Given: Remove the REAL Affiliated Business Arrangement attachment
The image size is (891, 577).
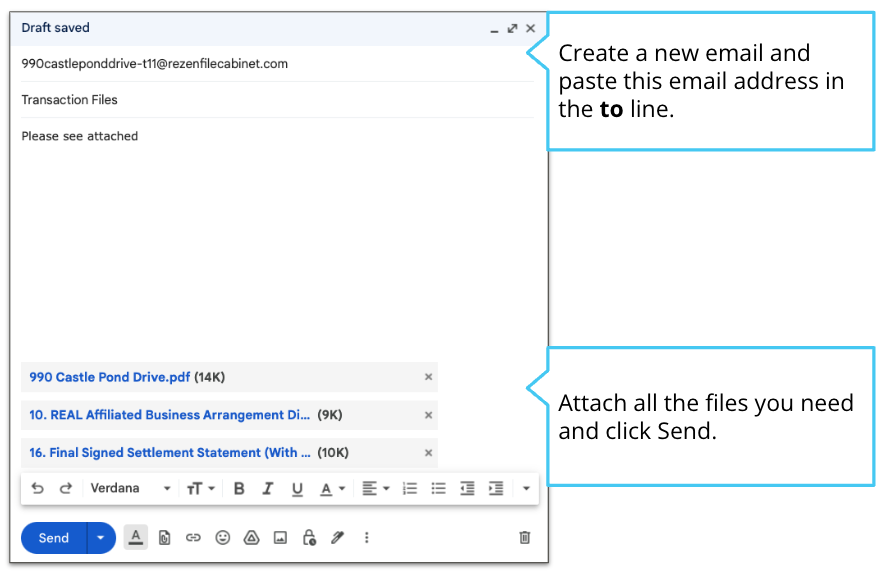Looking at the screenshot, I should click(428, 415).
